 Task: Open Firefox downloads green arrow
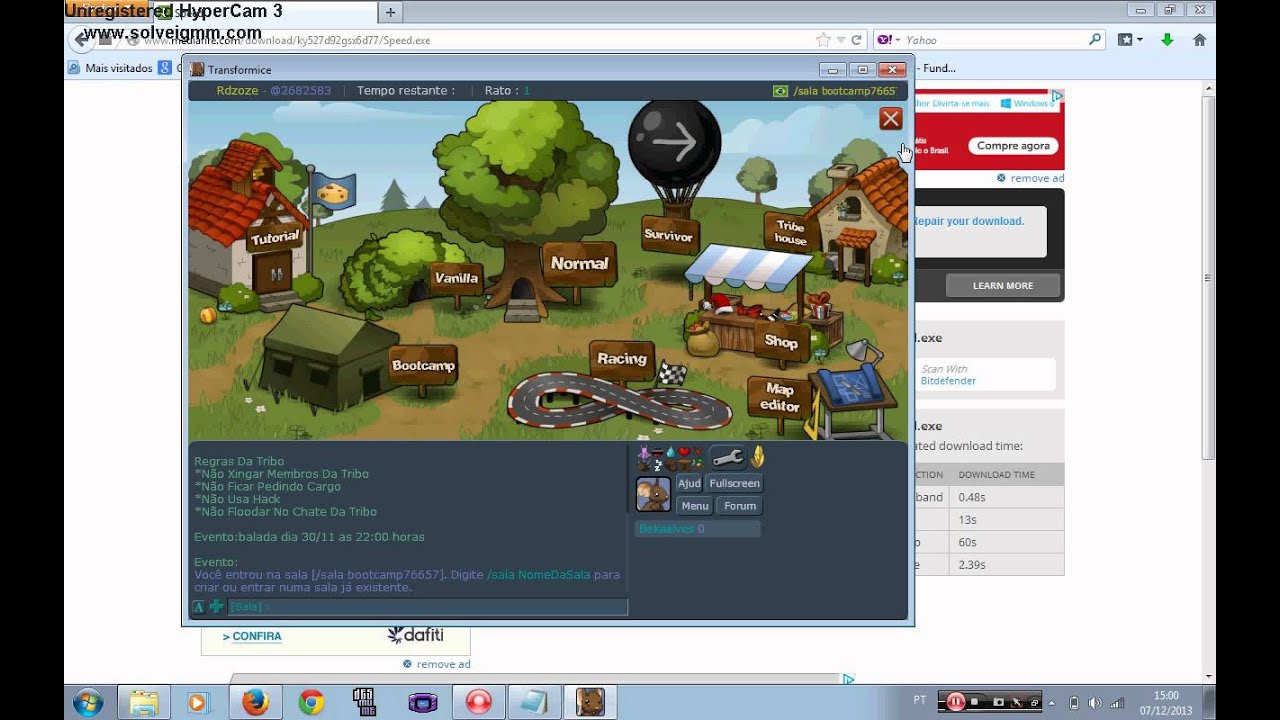(1167, 40)
